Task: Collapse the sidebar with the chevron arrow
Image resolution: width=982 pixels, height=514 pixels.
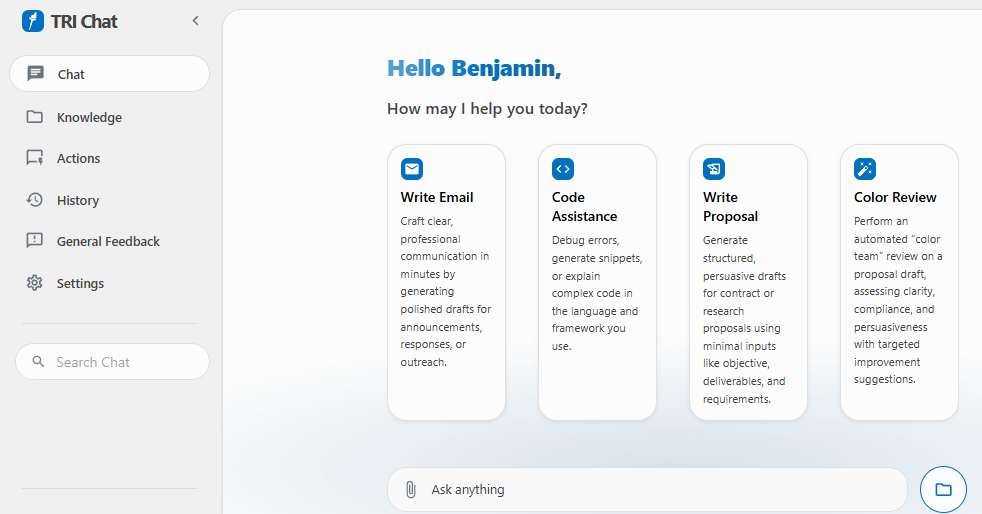Action: coord(195,21)
